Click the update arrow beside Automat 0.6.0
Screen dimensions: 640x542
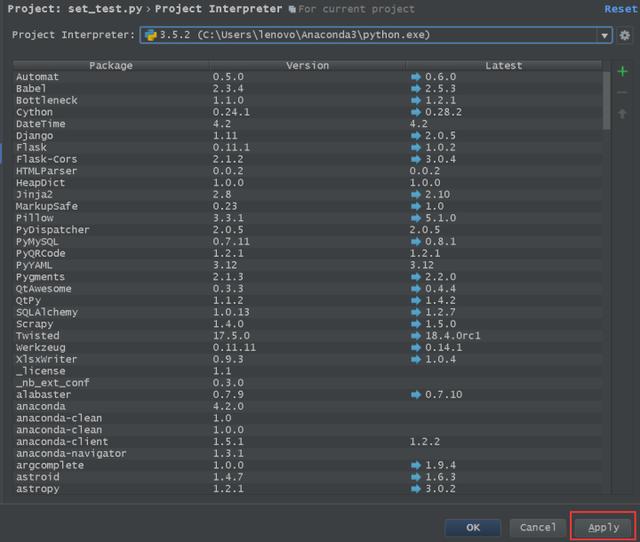tap(416, 77)
